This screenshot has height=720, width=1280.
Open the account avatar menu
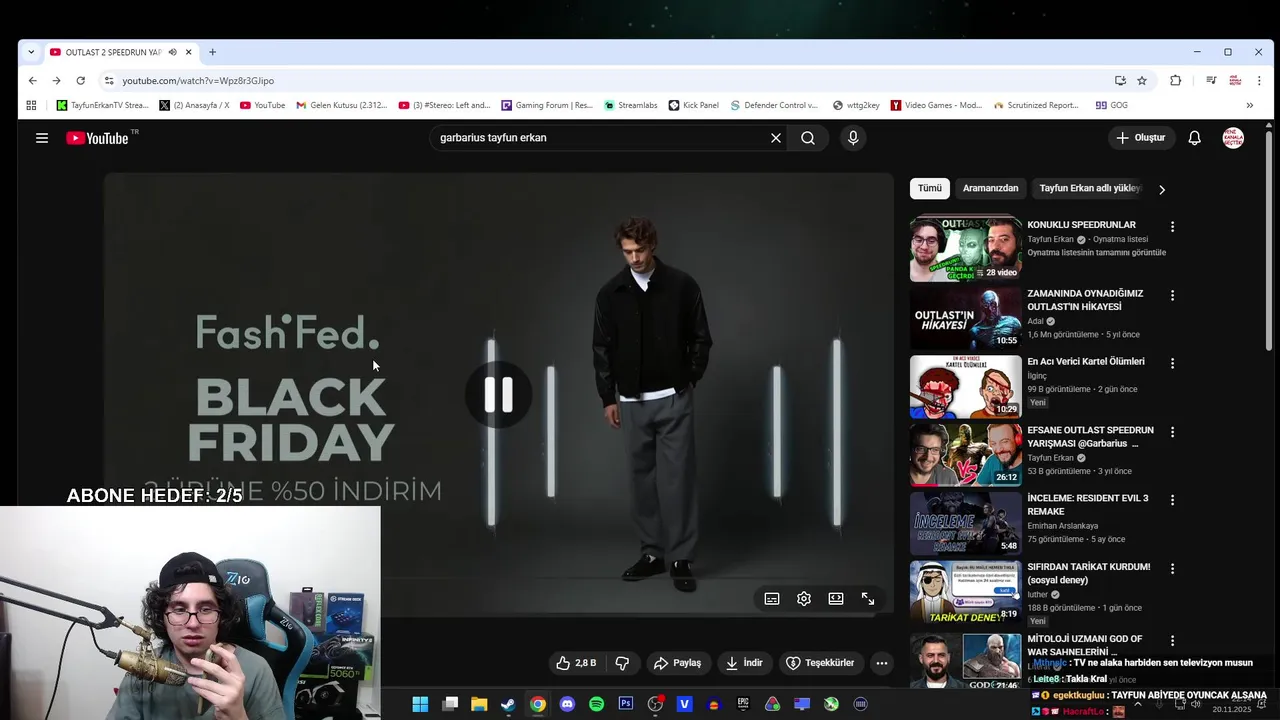point(1233,138)
